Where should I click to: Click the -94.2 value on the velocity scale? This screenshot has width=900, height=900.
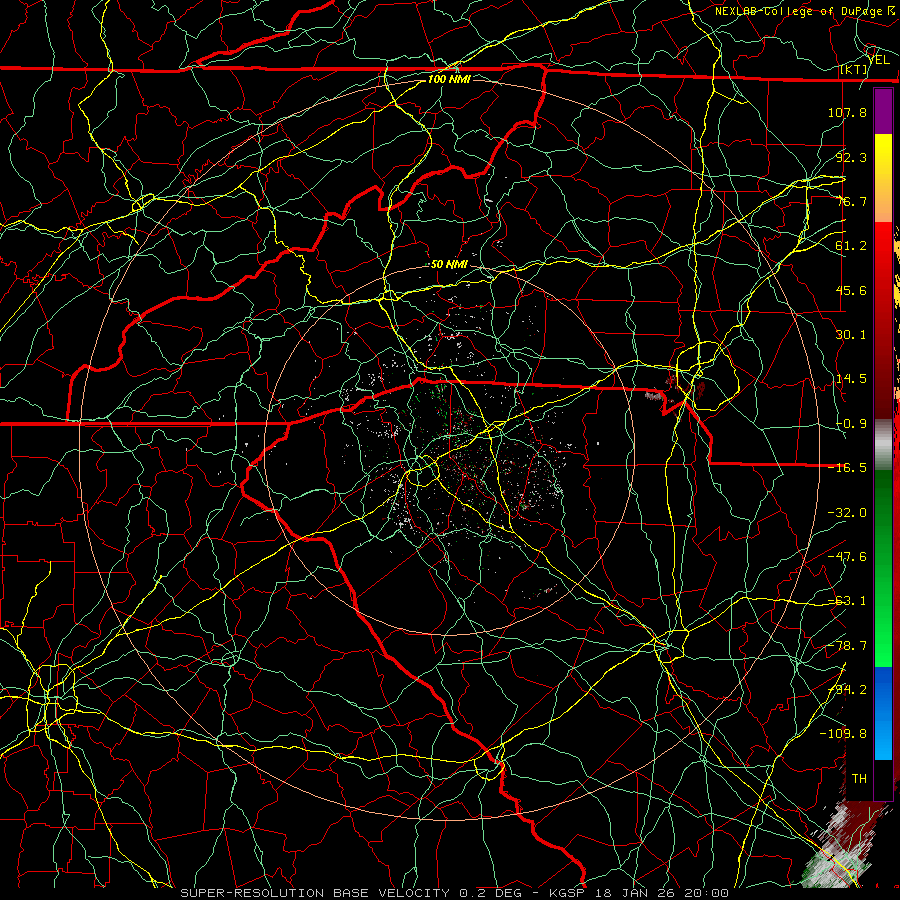point(847,690)
